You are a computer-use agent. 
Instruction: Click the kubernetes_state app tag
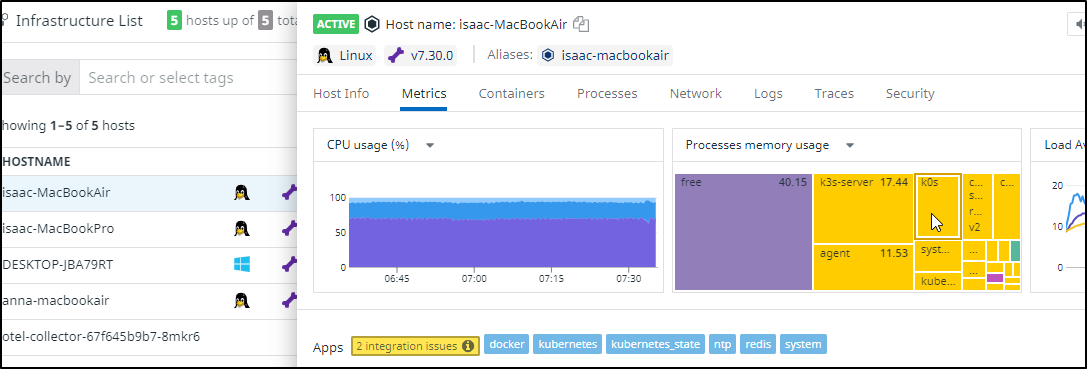click(x=656, y=344)
